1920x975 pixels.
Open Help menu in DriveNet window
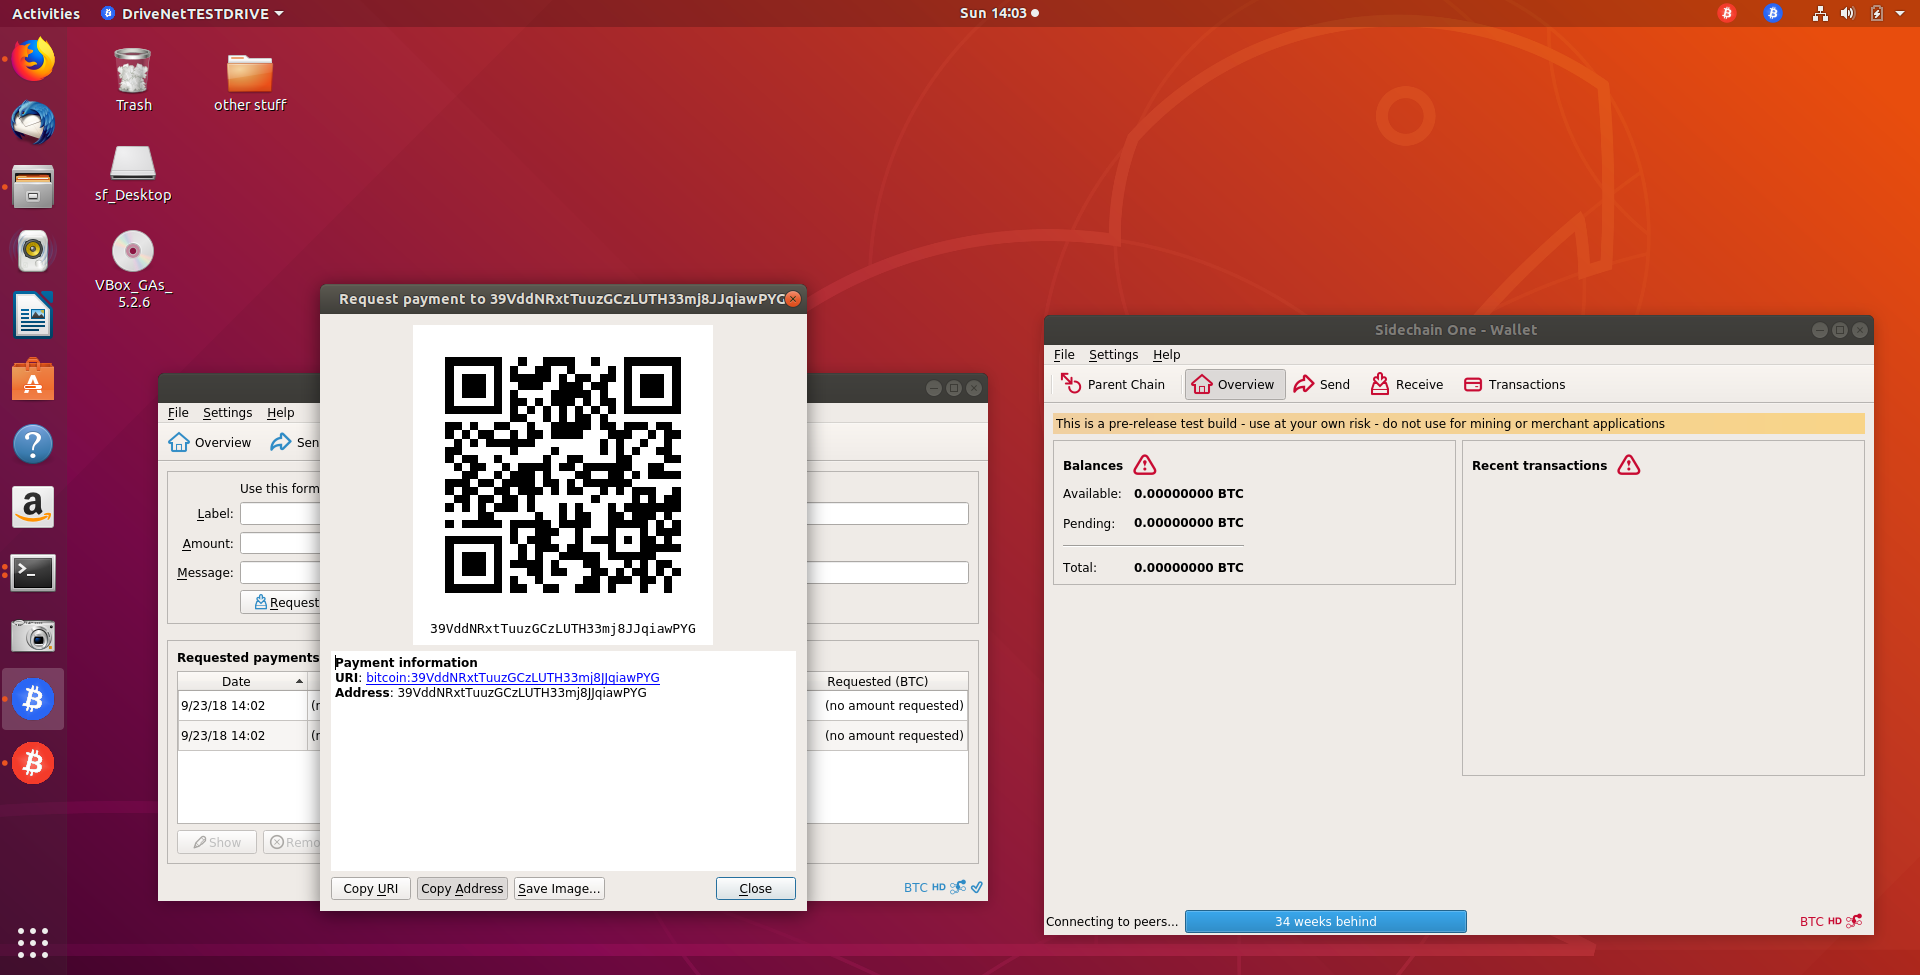click(280, 412)
